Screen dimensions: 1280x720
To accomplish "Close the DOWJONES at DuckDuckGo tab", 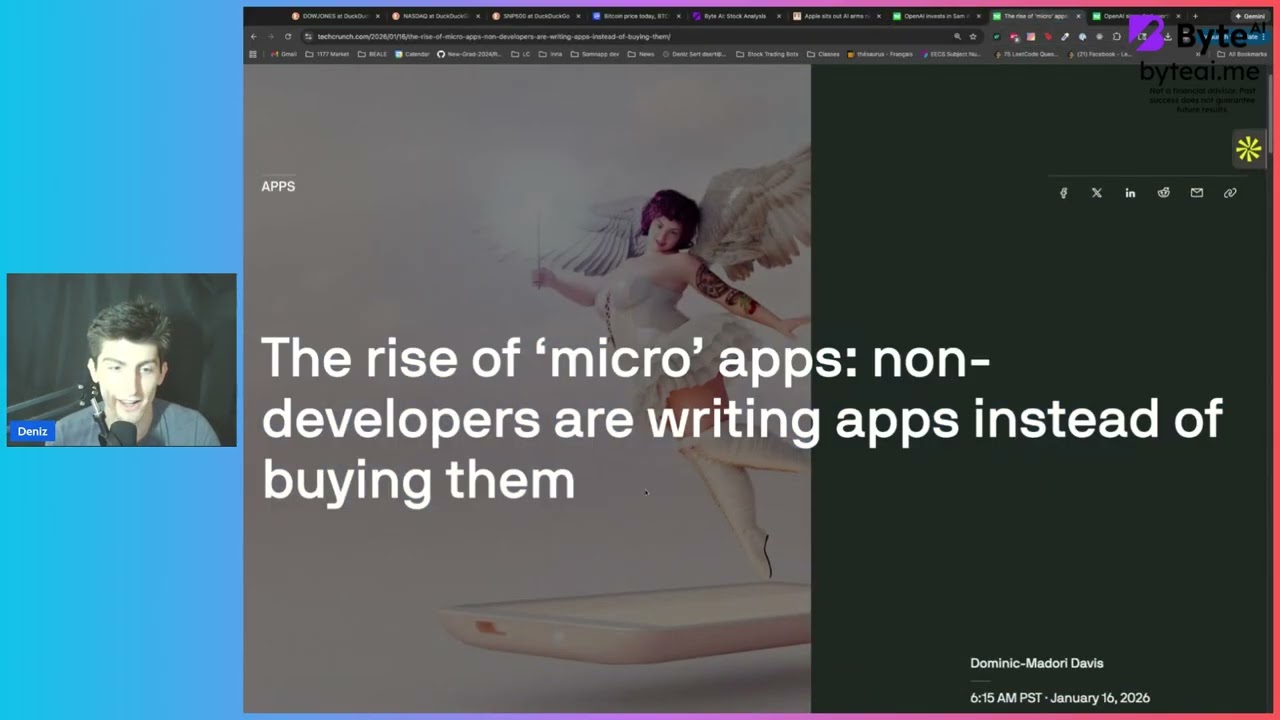I will tap(378, 16).
